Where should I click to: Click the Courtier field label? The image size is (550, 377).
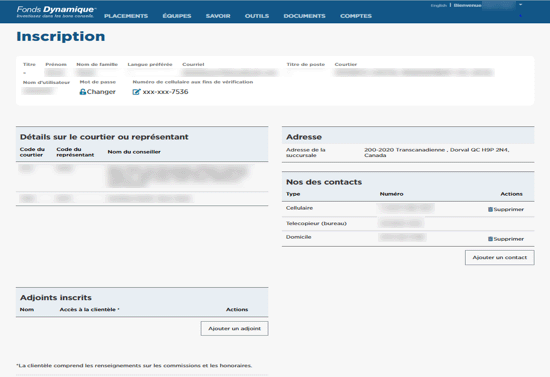[346, 65]
